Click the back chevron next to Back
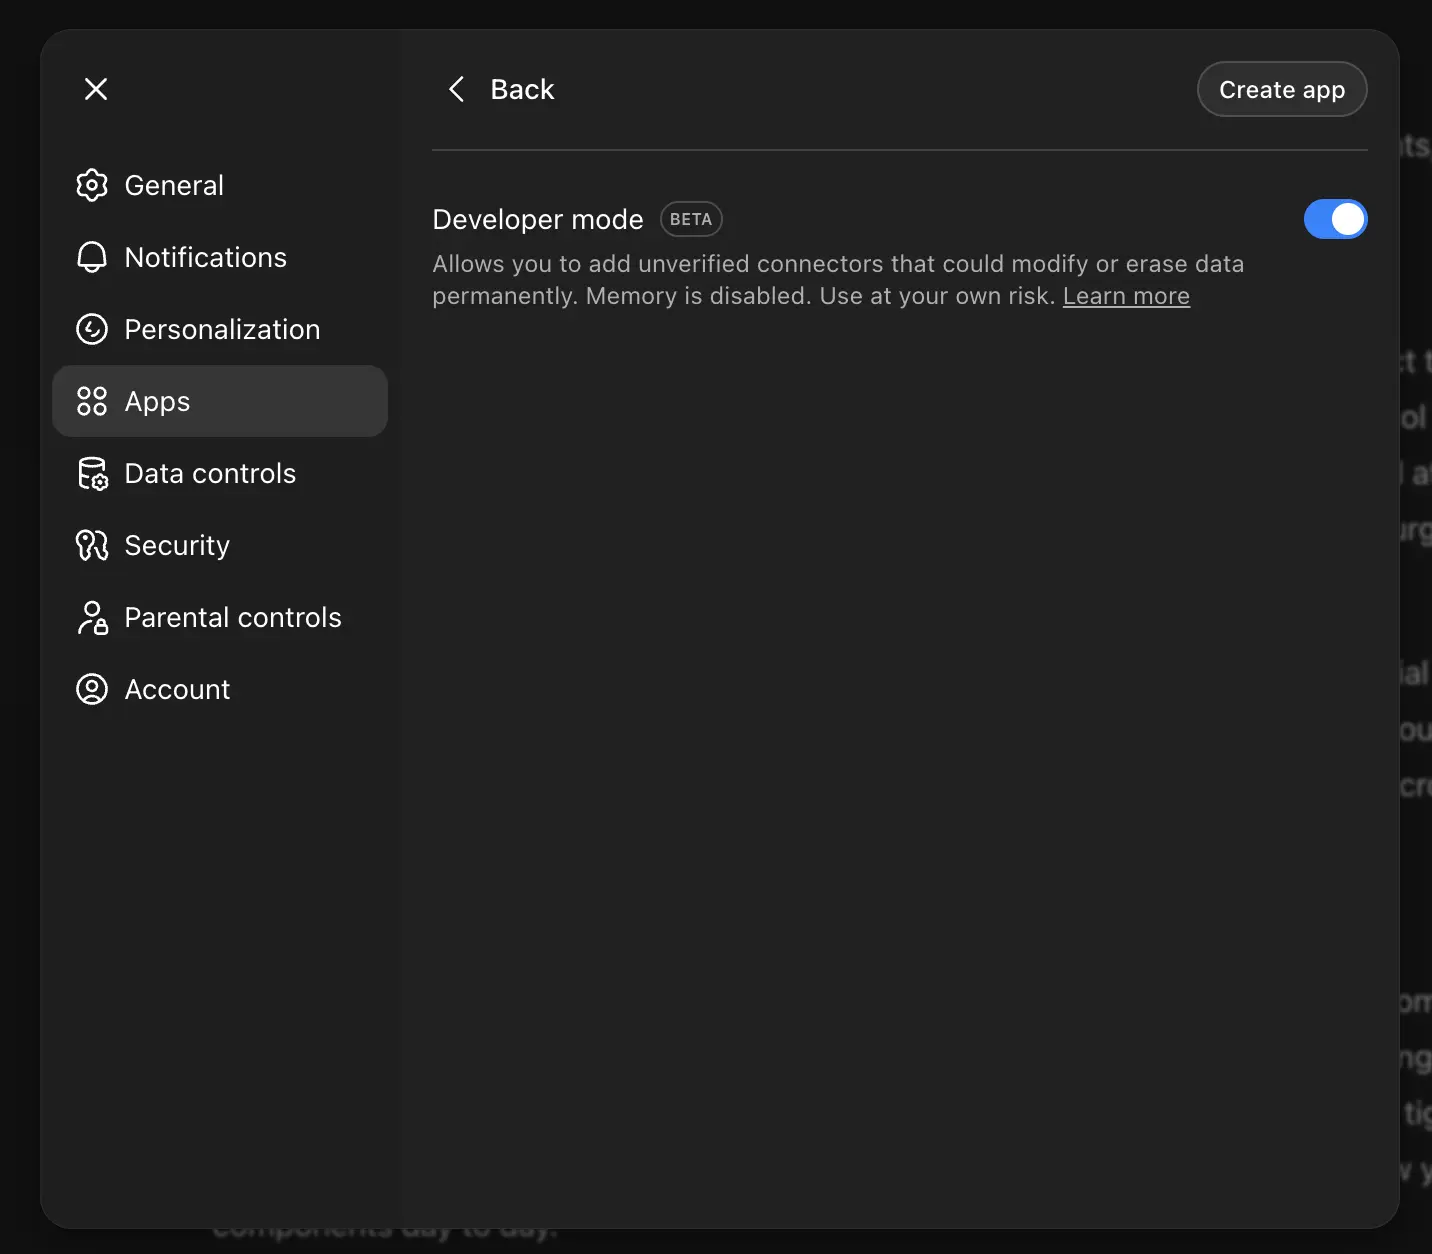 click(457, 89)
